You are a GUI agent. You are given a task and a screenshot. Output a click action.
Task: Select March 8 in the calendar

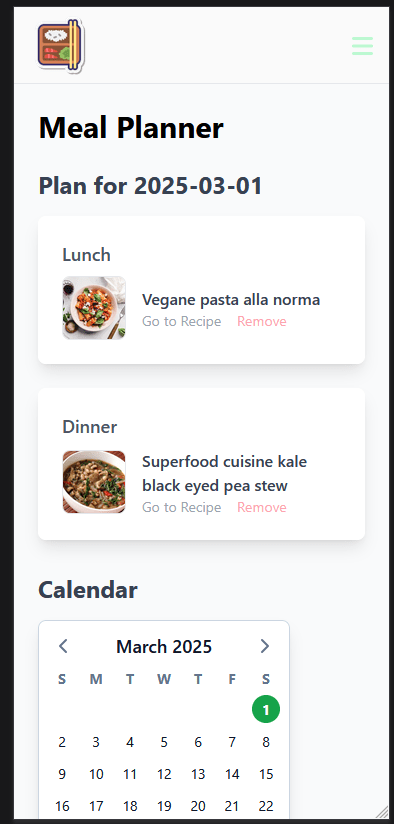266,742
